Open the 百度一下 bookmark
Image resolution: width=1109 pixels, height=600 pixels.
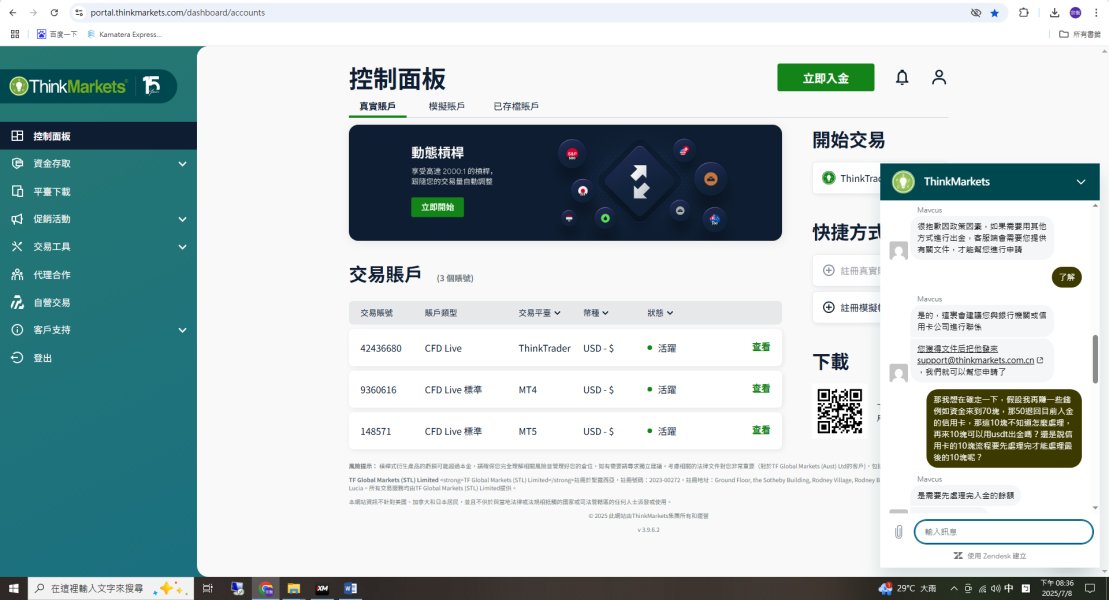[x=57, y=34]
